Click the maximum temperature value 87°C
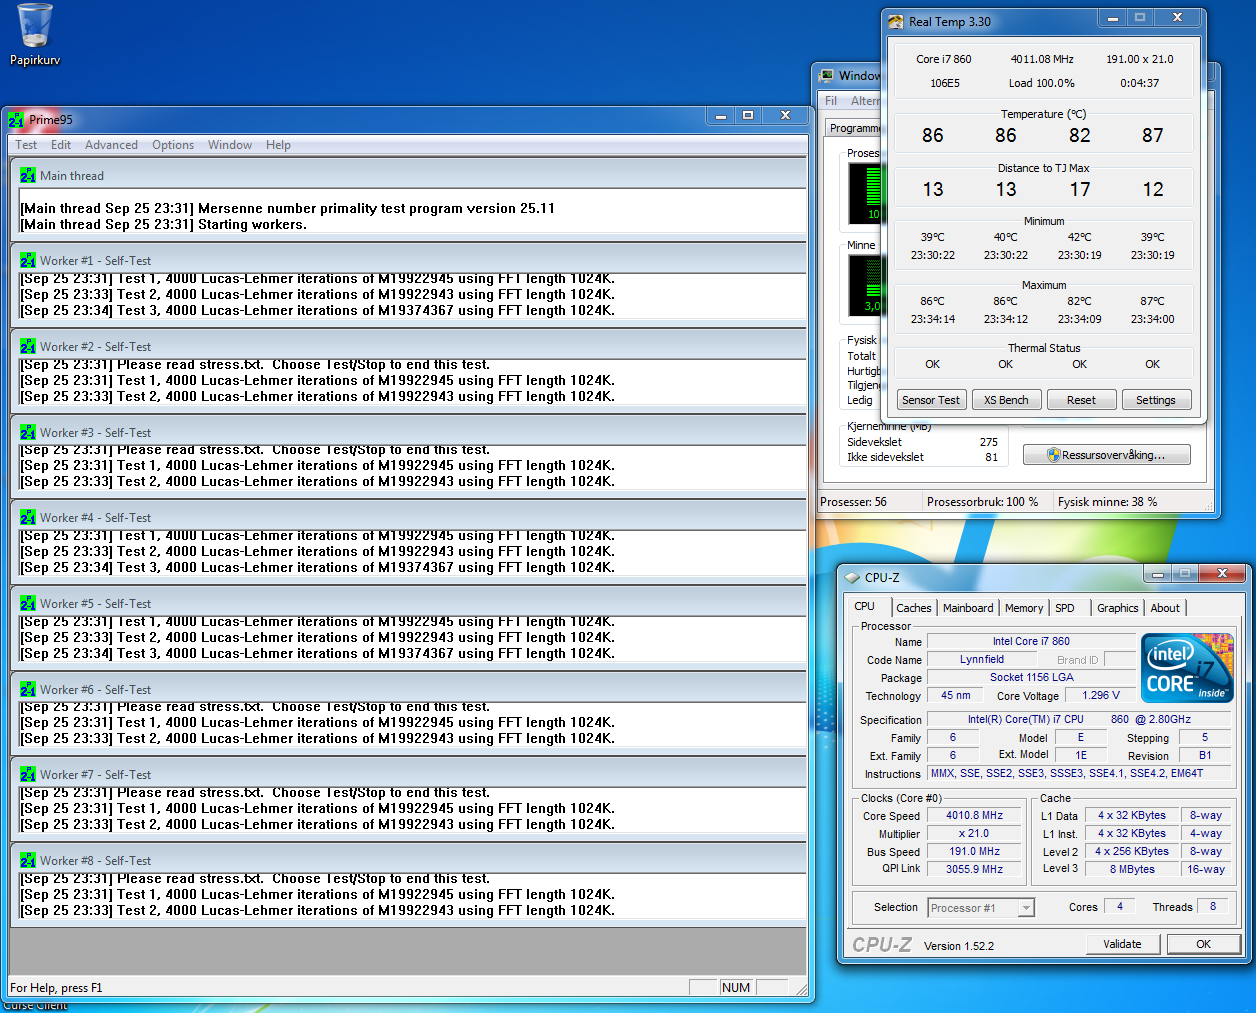 1153,301
